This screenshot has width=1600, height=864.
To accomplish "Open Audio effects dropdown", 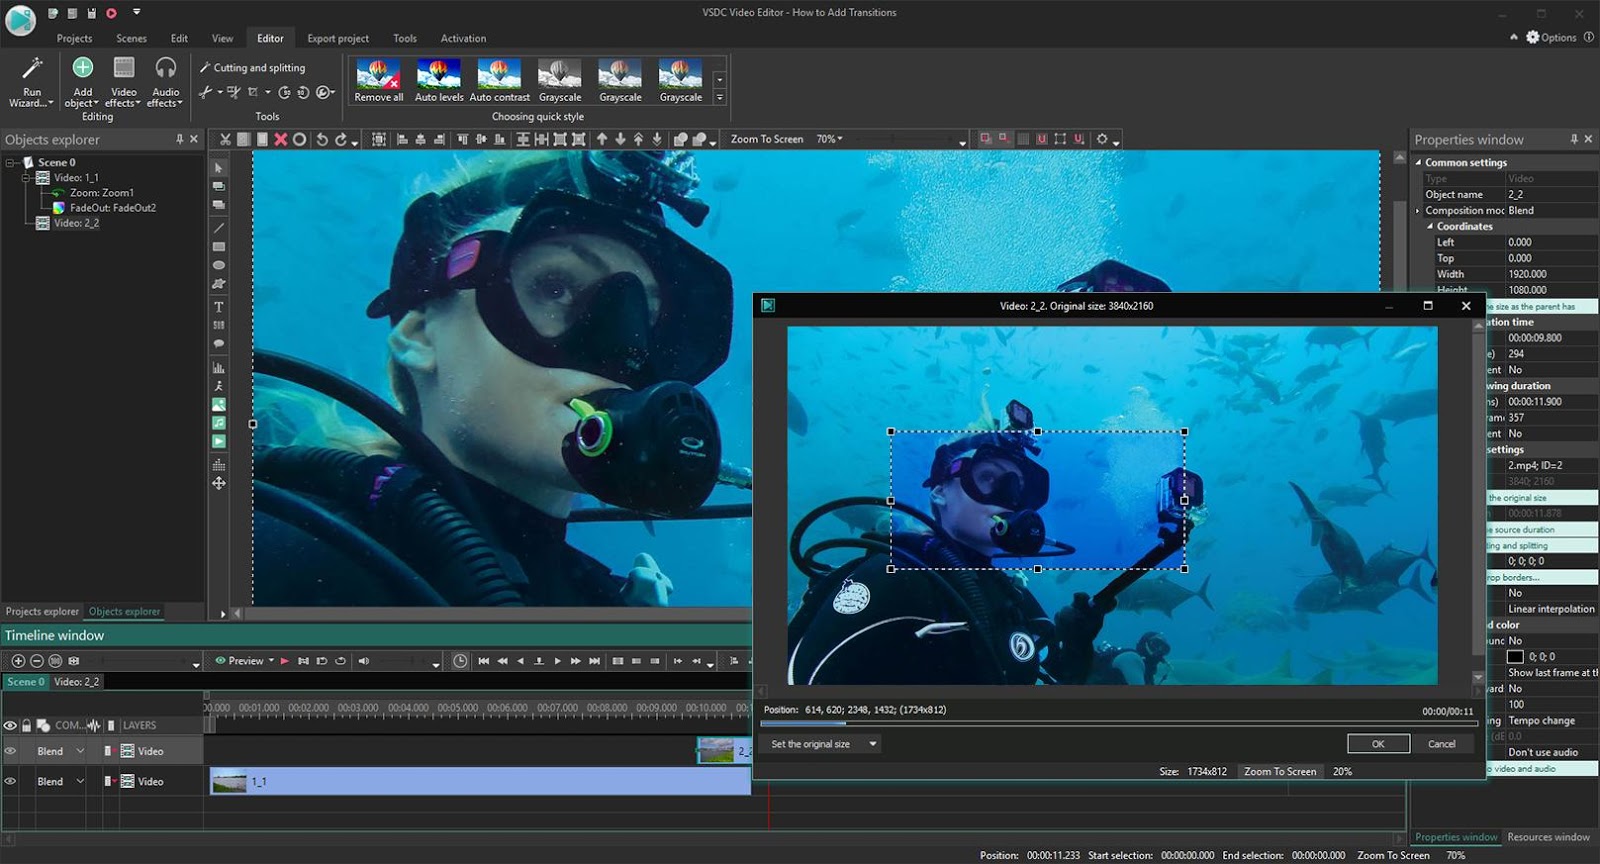I will click(x=165, y=82).
